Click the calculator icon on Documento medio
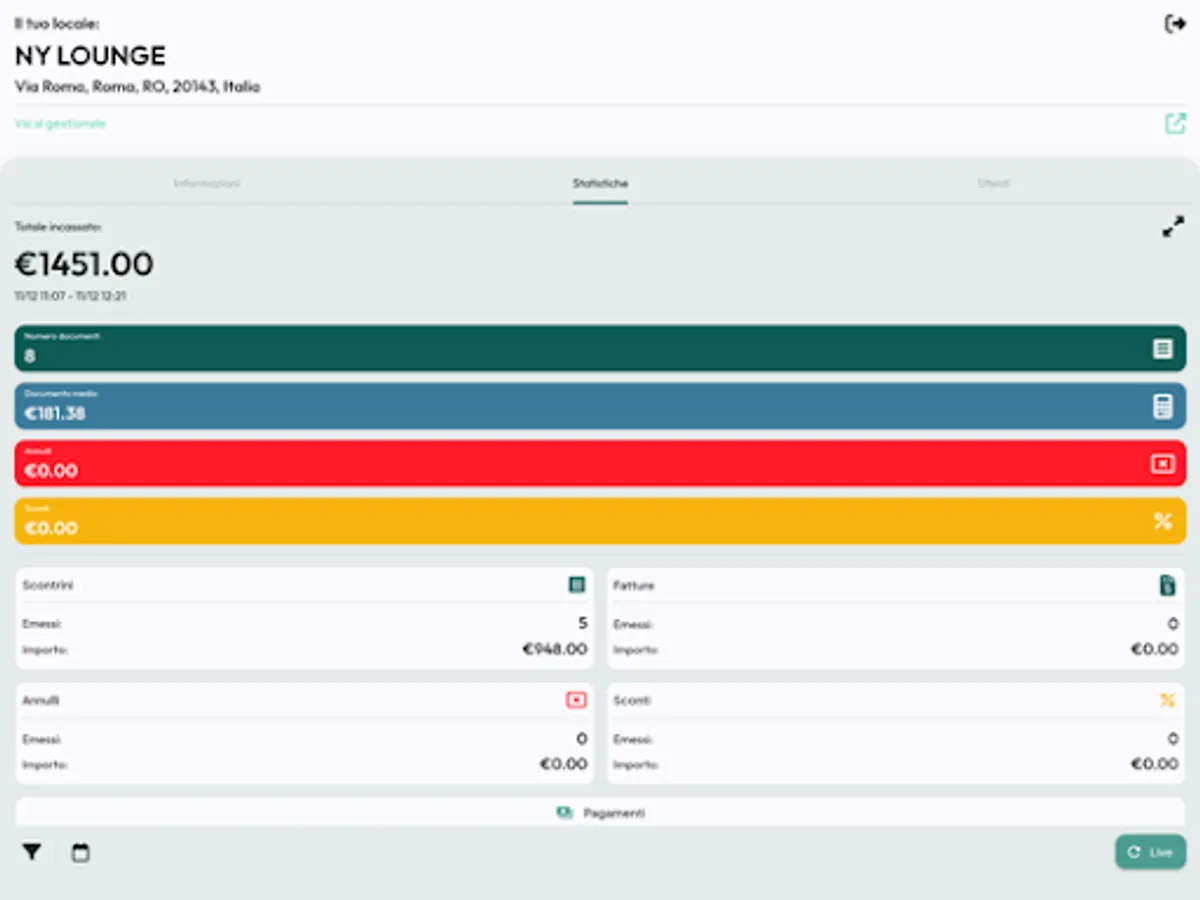Viewport: 1200px width, 900px height. coord(1164,405)
